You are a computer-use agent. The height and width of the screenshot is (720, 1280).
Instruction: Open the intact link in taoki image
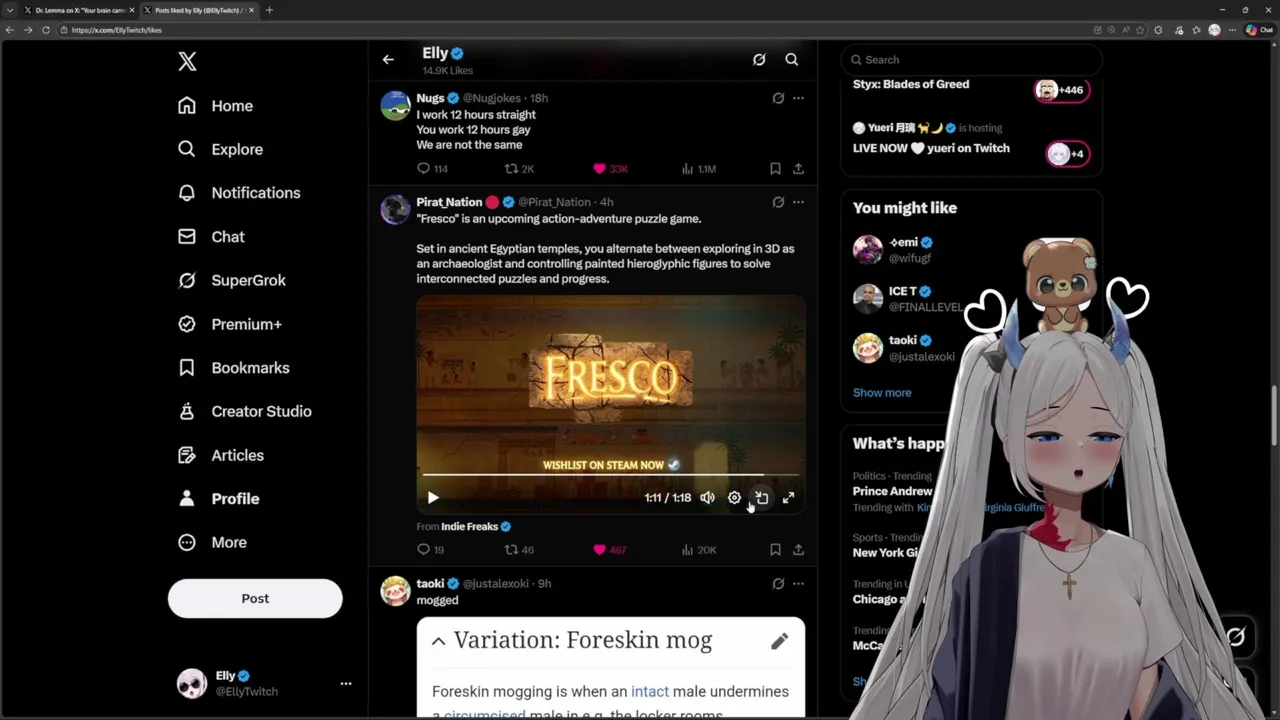[x=650, y=692]
